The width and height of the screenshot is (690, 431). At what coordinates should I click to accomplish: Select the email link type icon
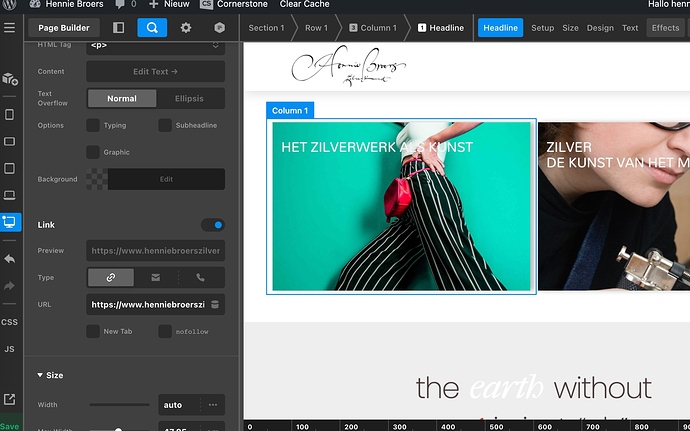156,277
